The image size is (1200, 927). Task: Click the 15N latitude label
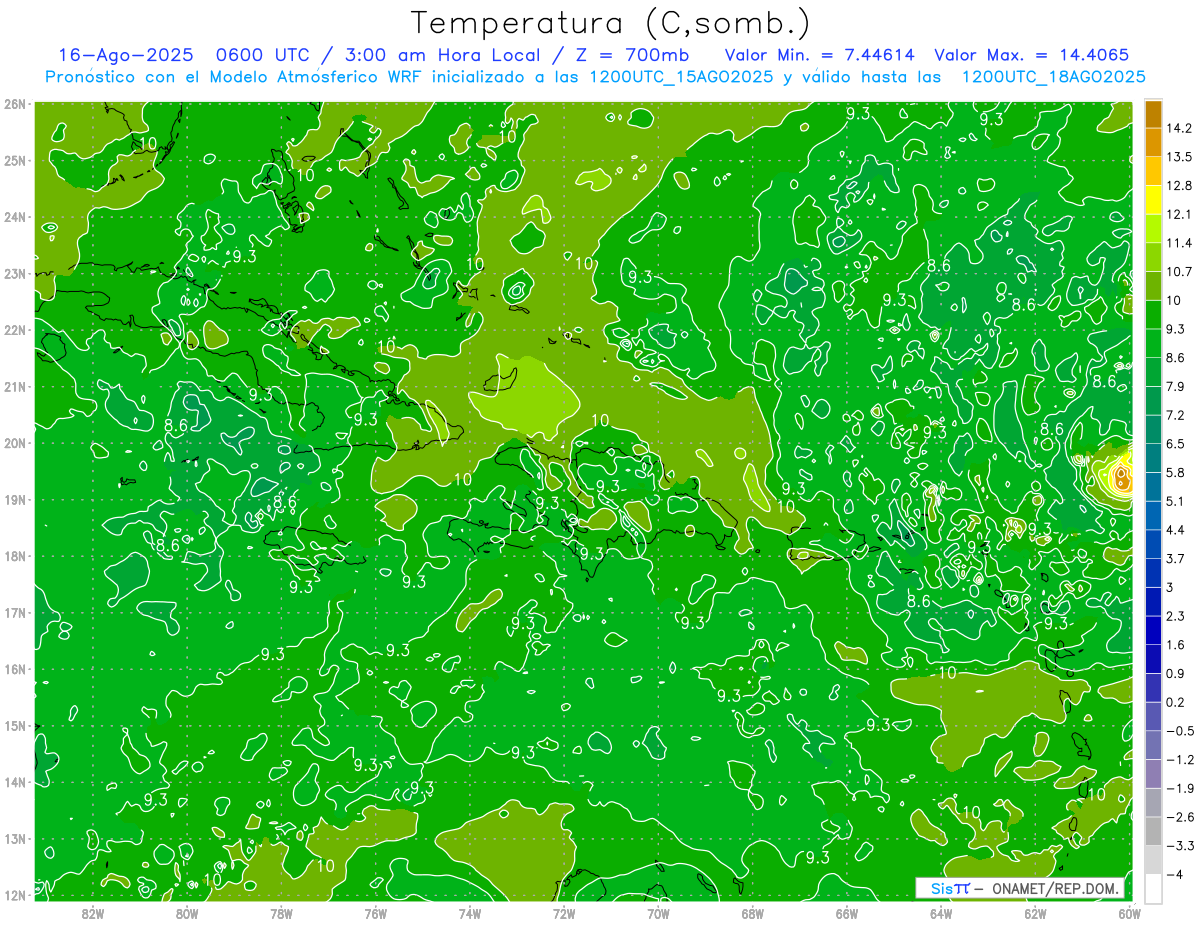click(x=15, y=725)
